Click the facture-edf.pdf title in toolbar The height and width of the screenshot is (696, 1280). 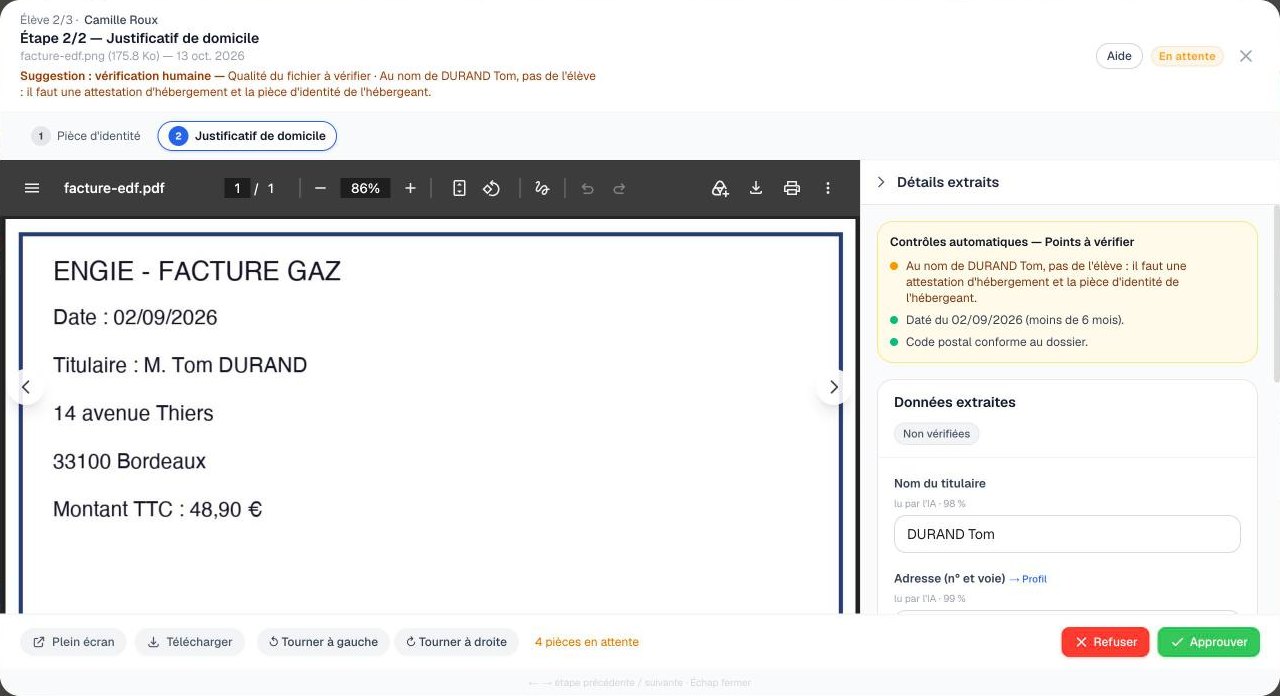(114, 188)
